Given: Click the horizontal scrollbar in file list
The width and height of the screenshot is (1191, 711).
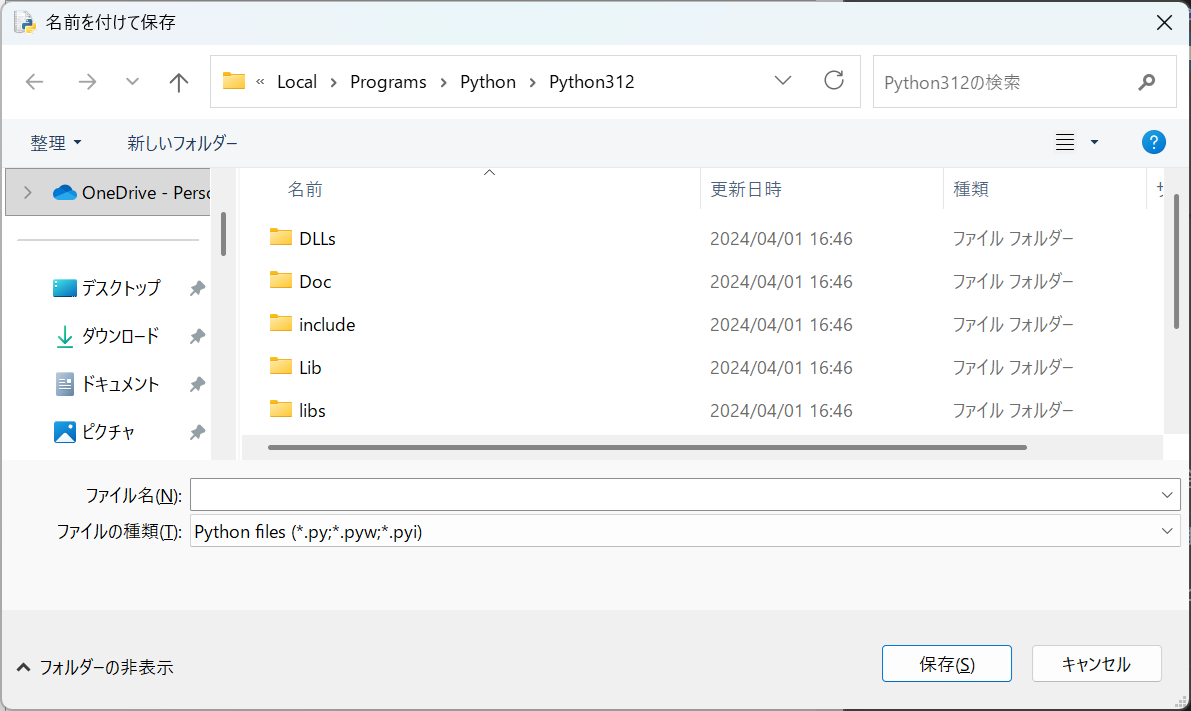Looking at the screenshot, I should [x=647, y=447].
